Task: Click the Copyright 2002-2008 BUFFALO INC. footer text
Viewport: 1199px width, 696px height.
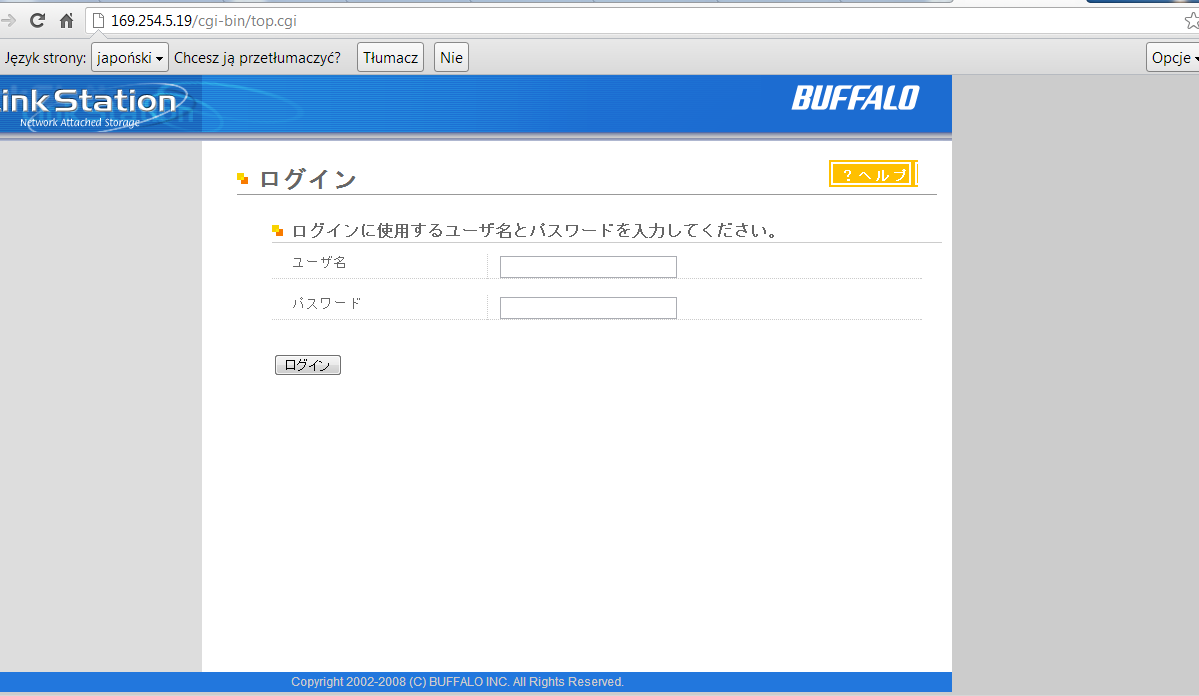Action: point(457,681)
